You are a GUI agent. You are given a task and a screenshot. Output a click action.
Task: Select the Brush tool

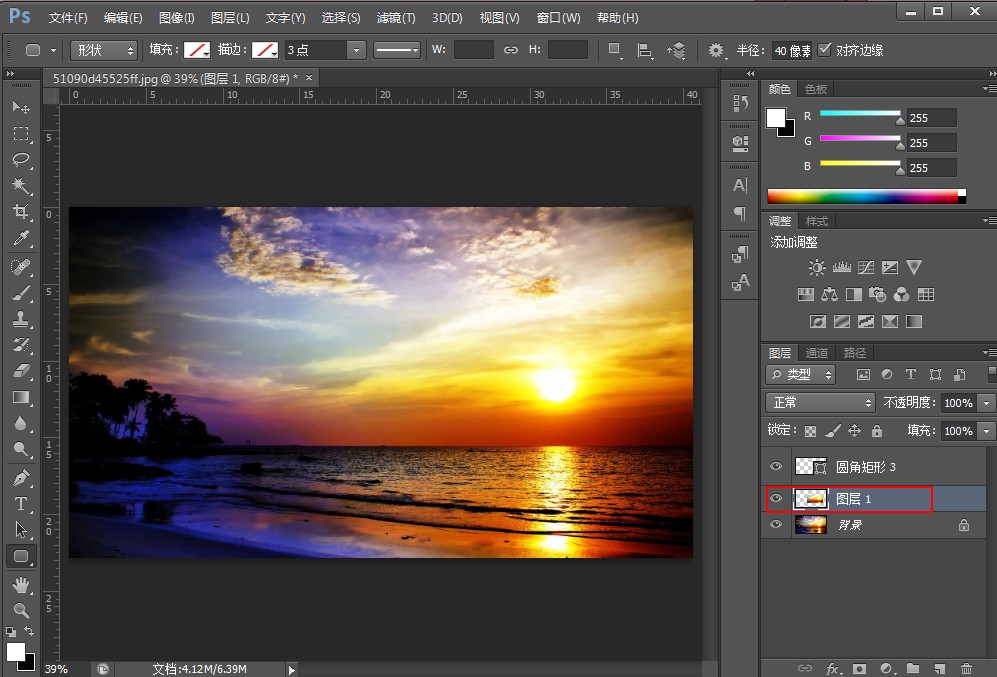pos(21,292)
